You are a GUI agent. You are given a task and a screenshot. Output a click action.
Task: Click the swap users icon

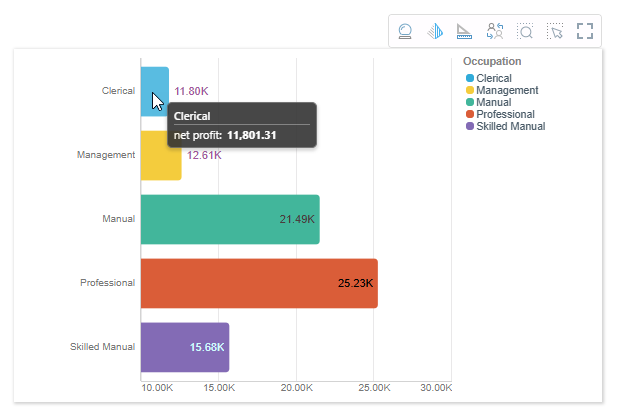point(495,31)
